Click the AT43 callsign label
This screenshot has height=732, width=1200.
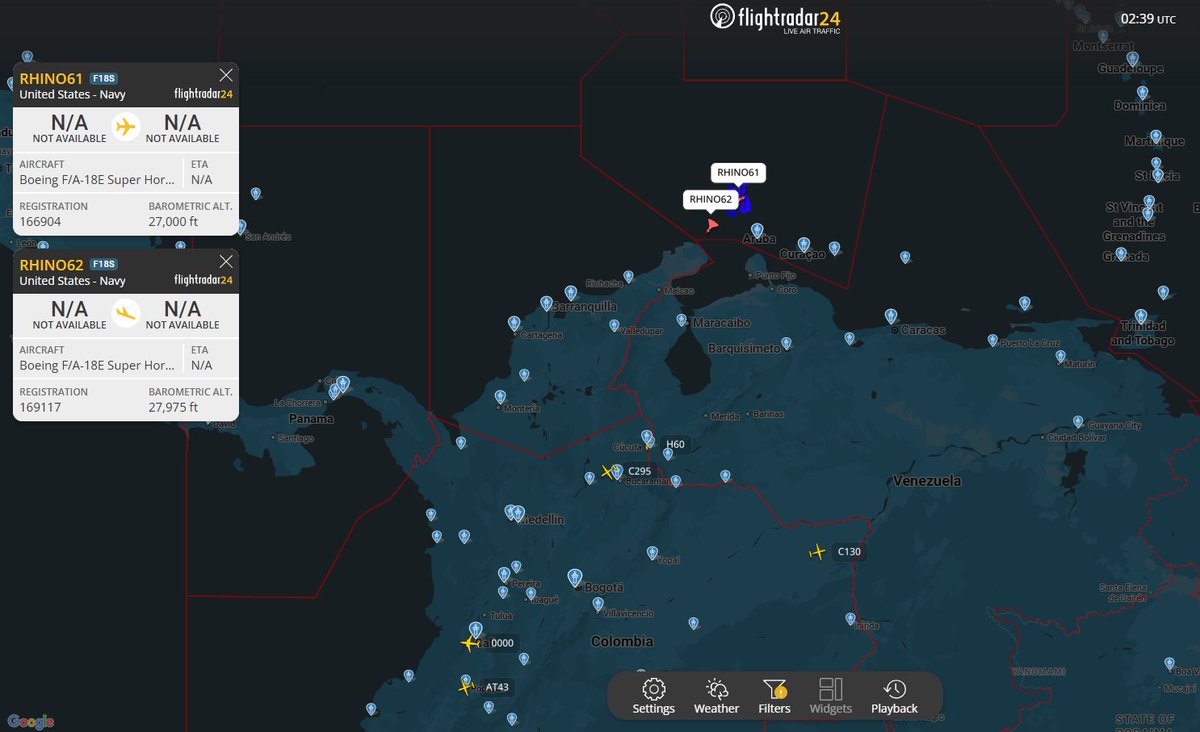tap(497, 687)
